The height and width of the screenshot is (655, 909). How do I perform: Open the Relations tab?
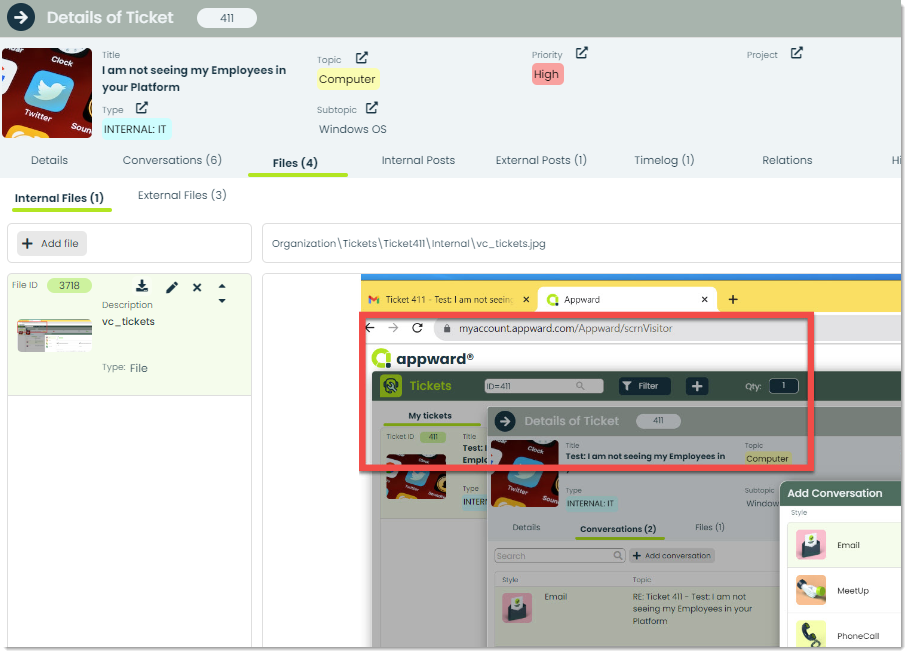pyautogui.click(x=787, y=161)
